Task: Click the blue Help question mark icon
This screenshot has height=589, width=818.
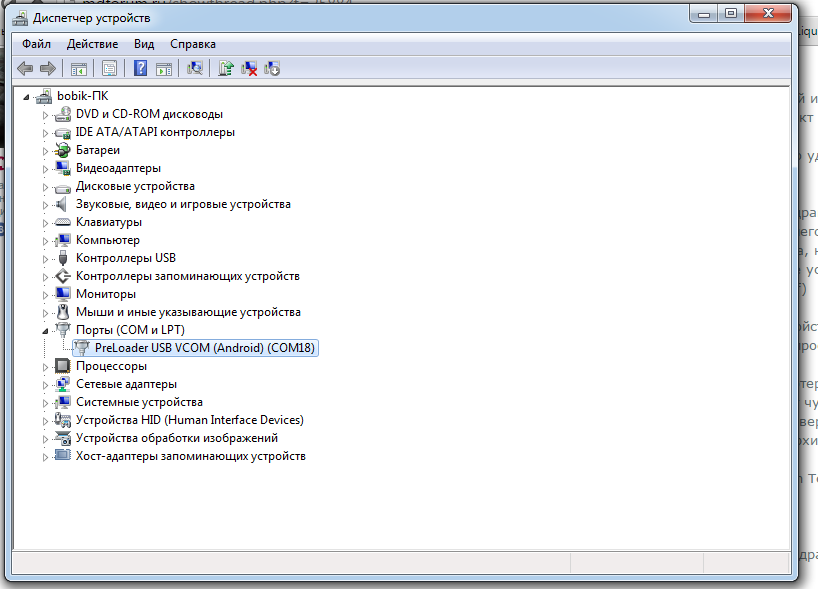Action: [x=140, y=68]
